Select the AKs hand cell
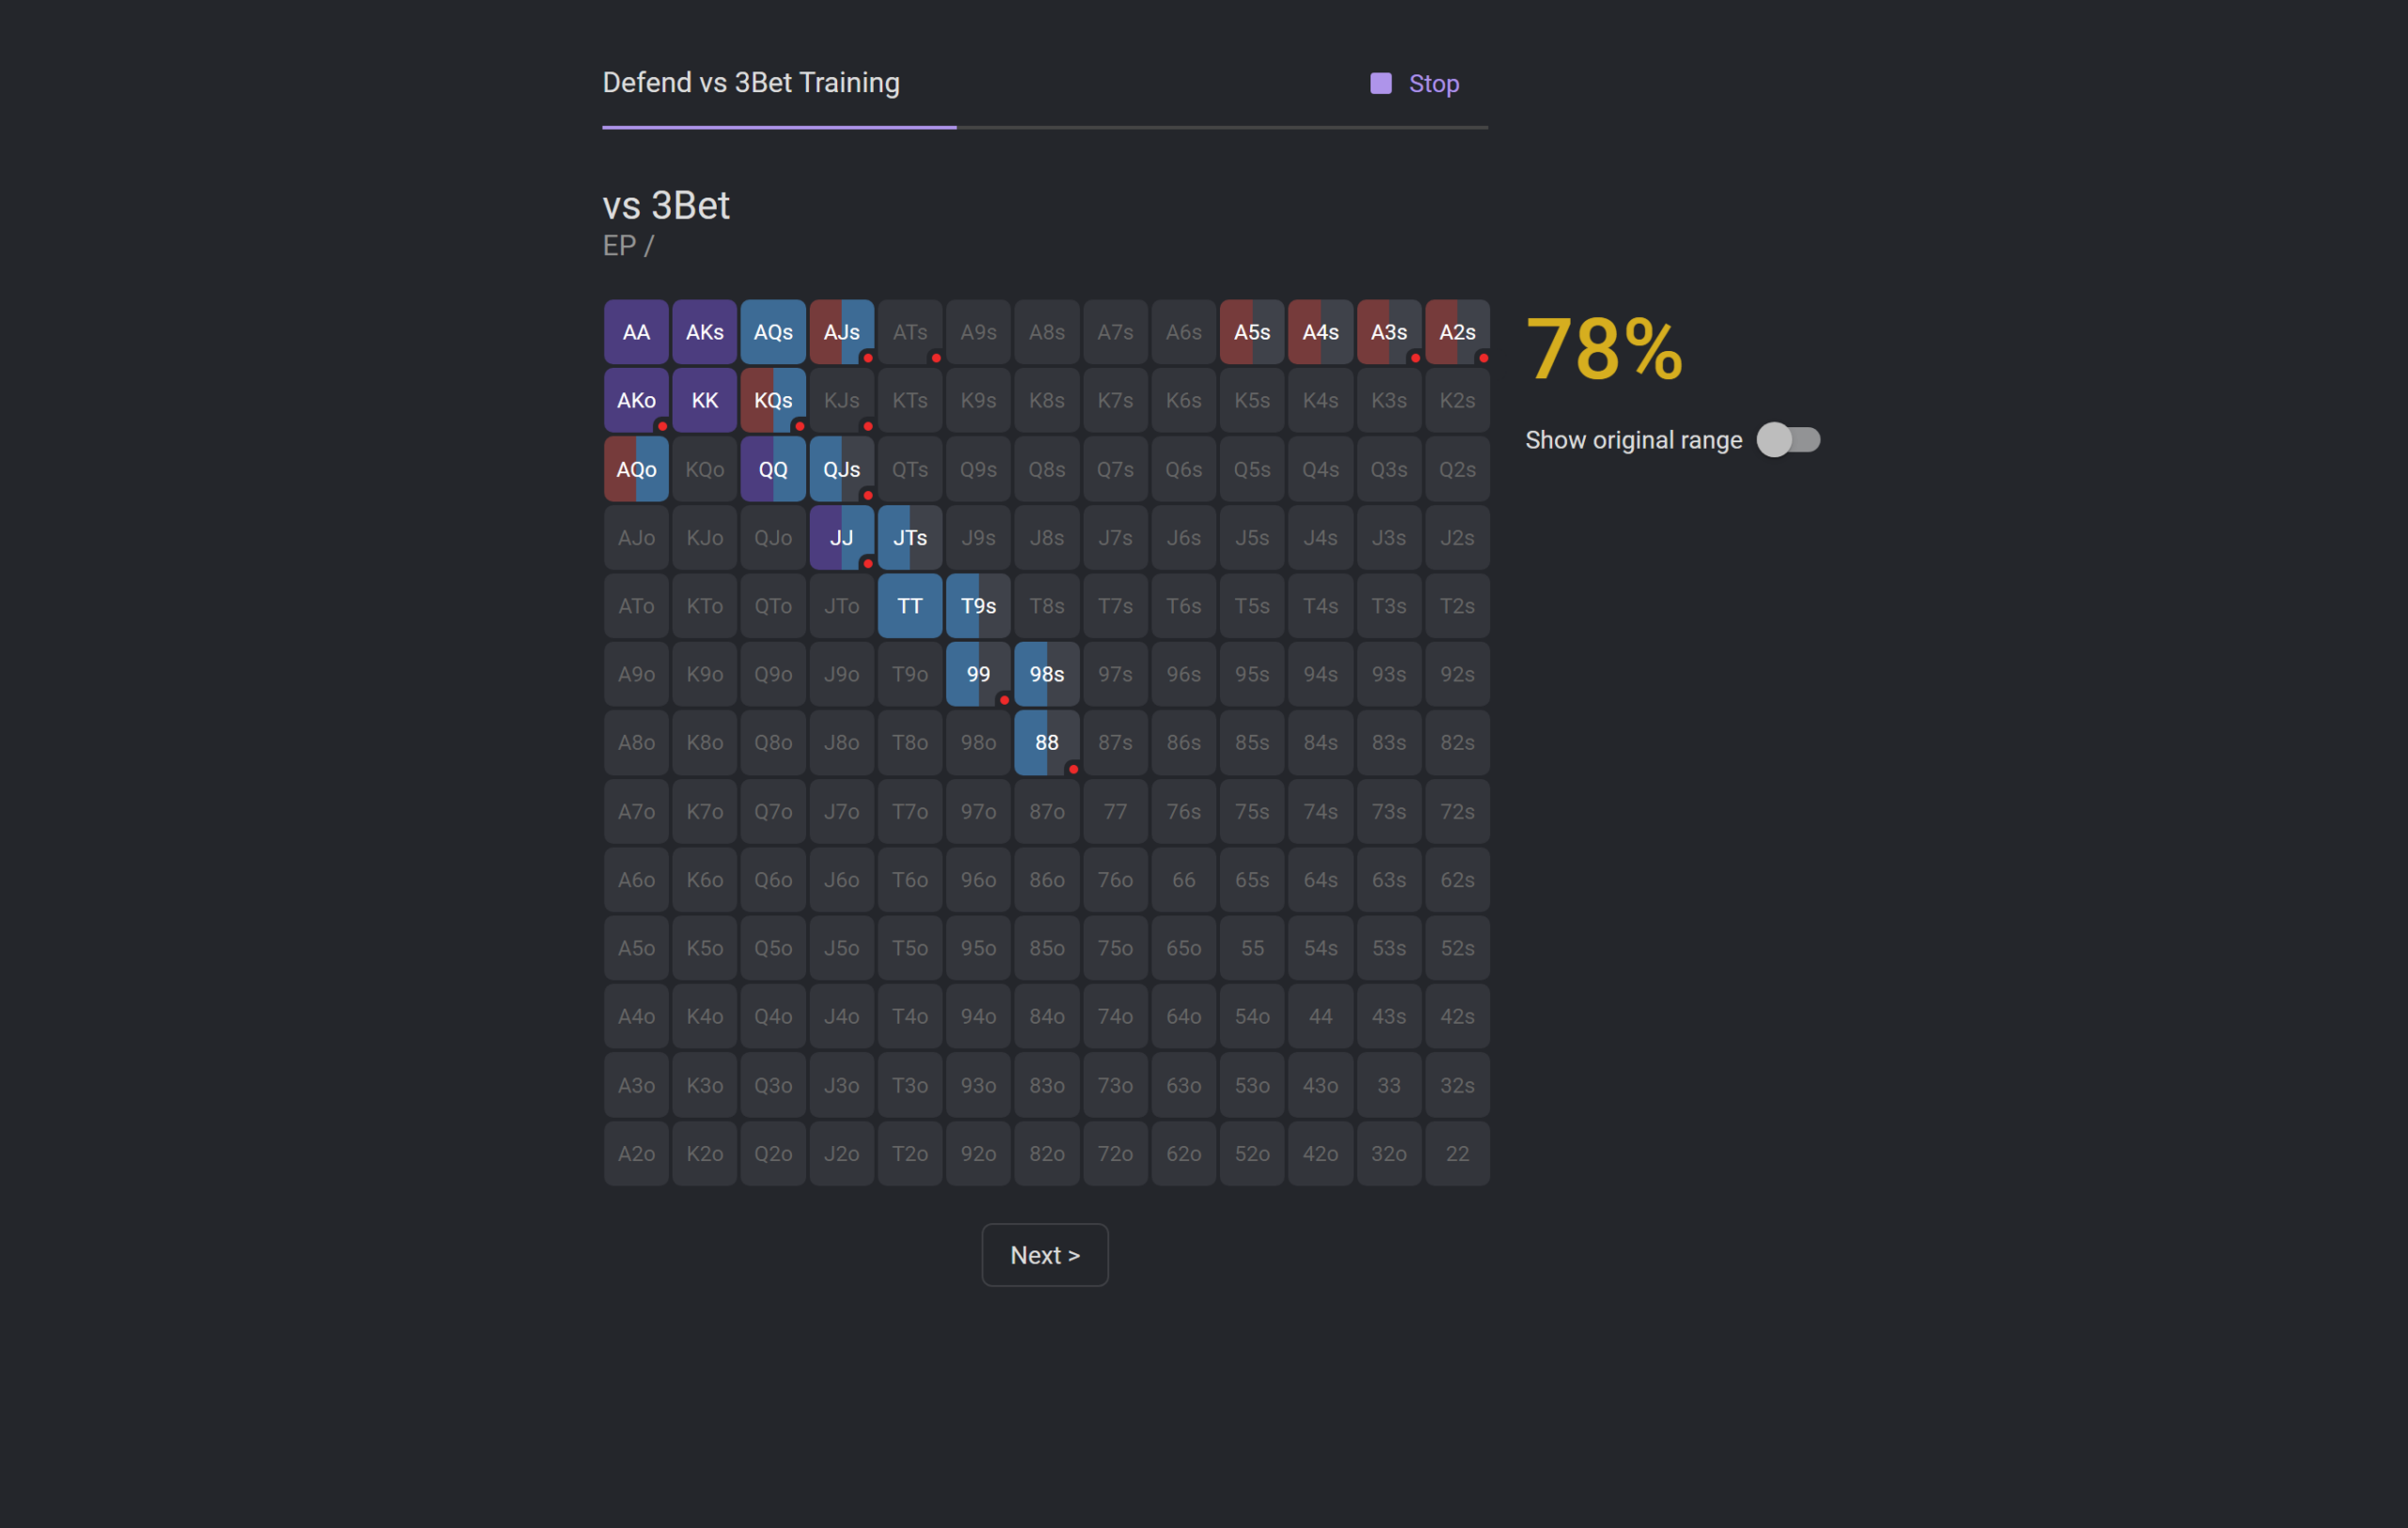 click(x=704, y=332)
